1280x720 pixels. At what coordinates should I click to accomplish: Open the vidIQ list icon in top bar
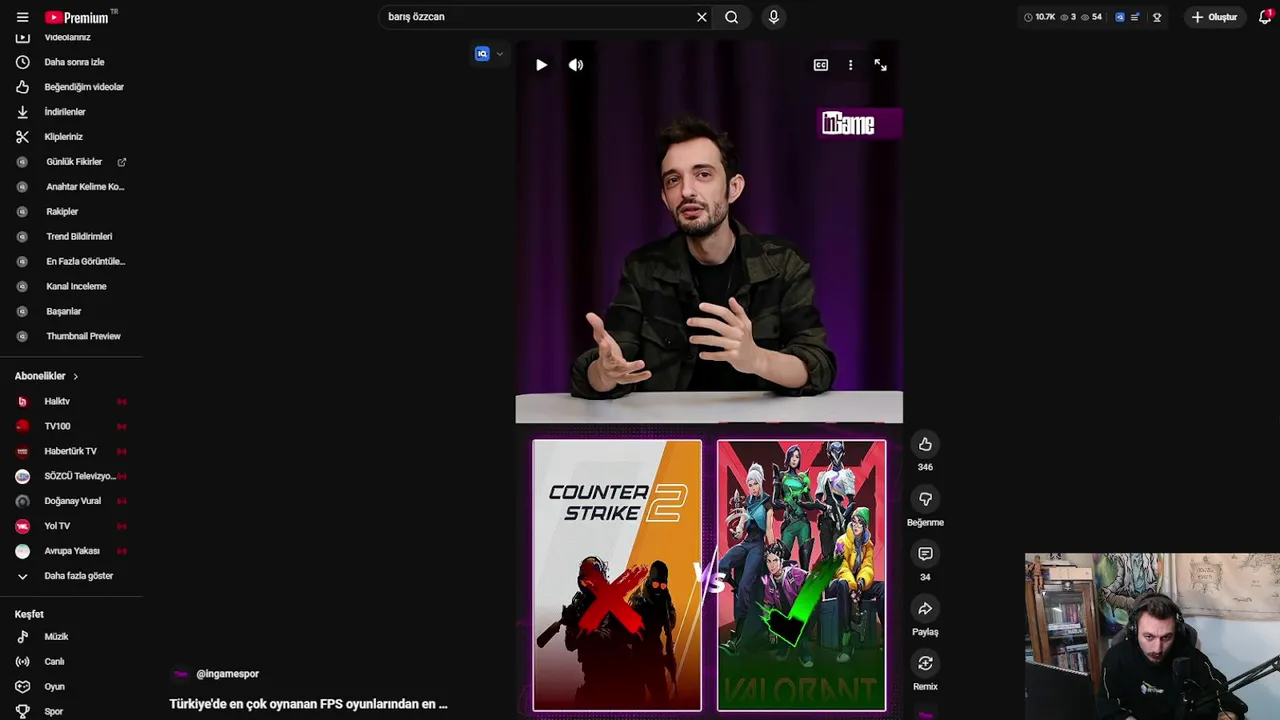tap(1135, 17)
